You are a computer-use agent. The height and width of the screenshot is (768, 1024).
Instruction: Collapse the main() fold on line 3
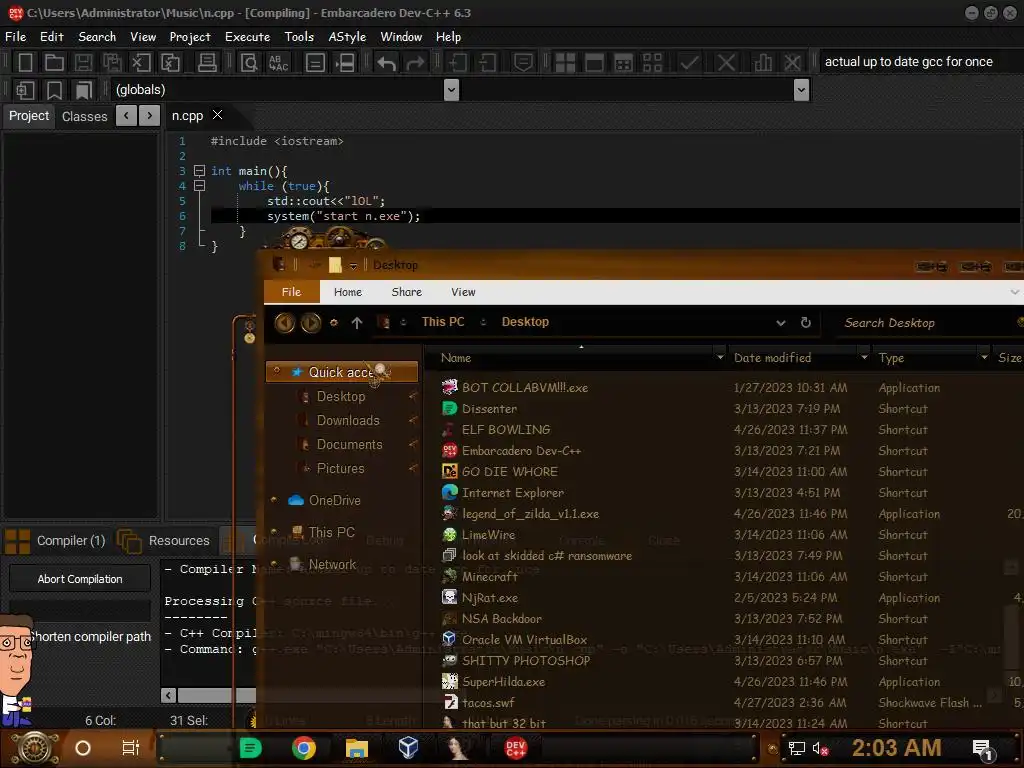(x=200, y=171)
